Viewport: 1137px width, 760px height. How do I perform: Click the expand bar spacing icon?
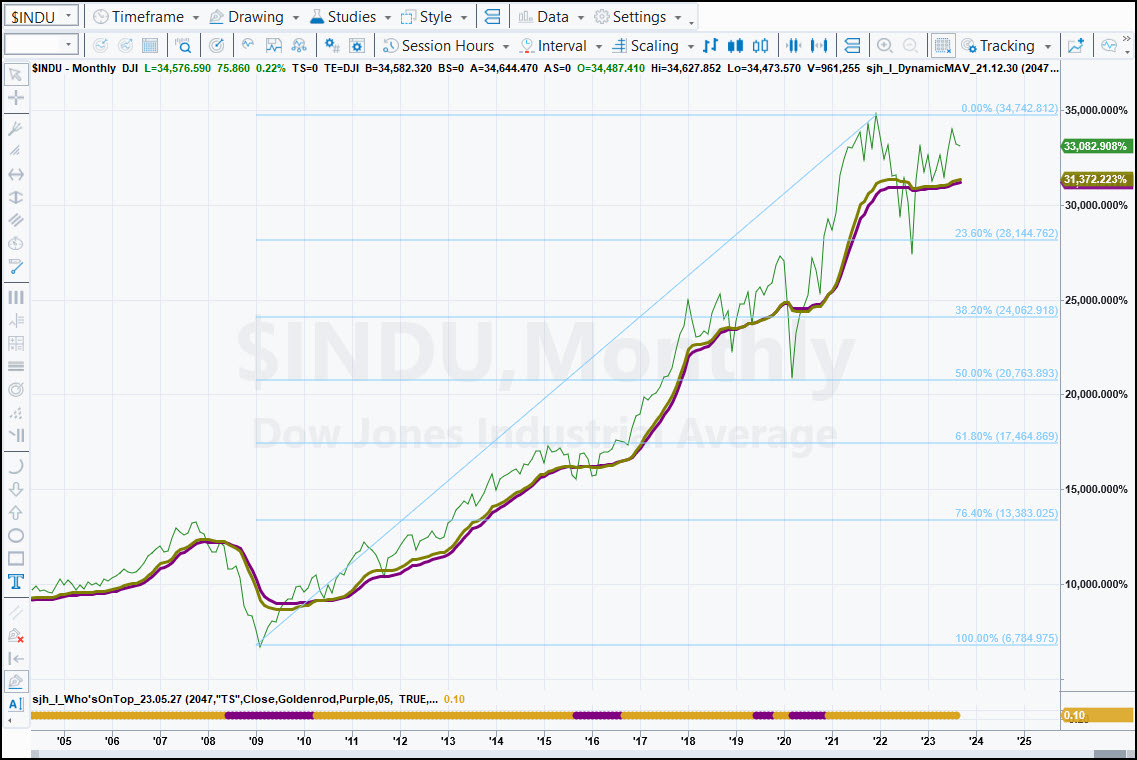tap(819, 46)
